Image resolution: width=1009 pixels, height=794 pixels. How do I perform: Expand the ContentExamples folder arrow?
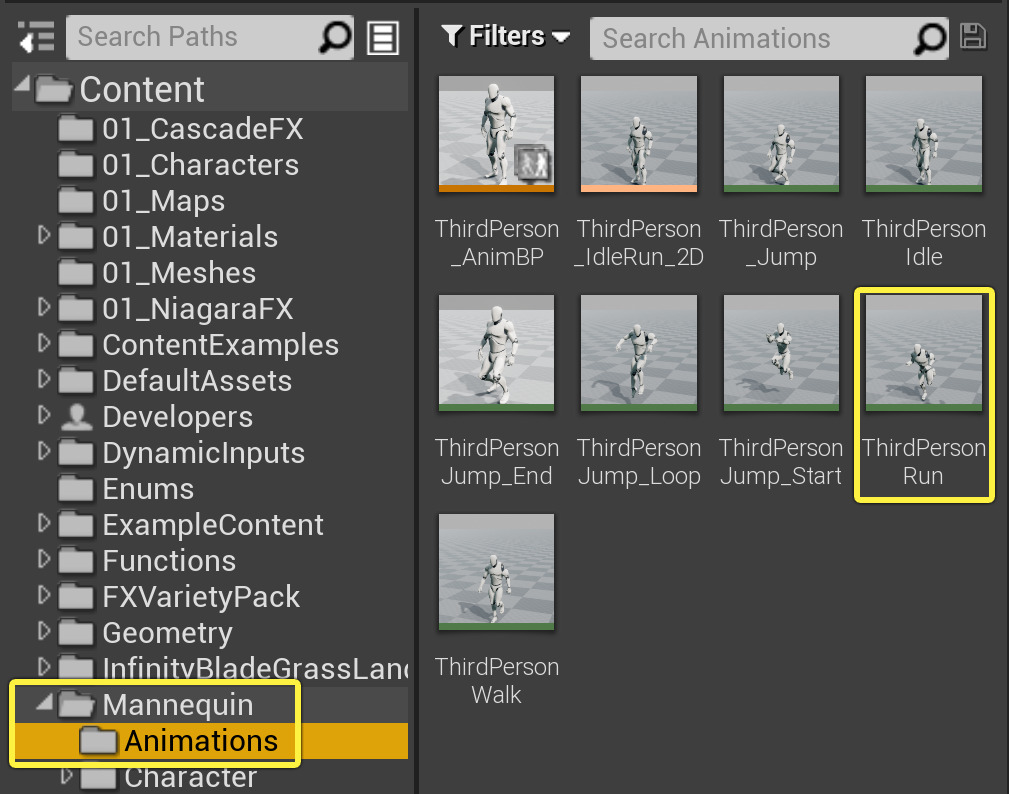[43, 344]
